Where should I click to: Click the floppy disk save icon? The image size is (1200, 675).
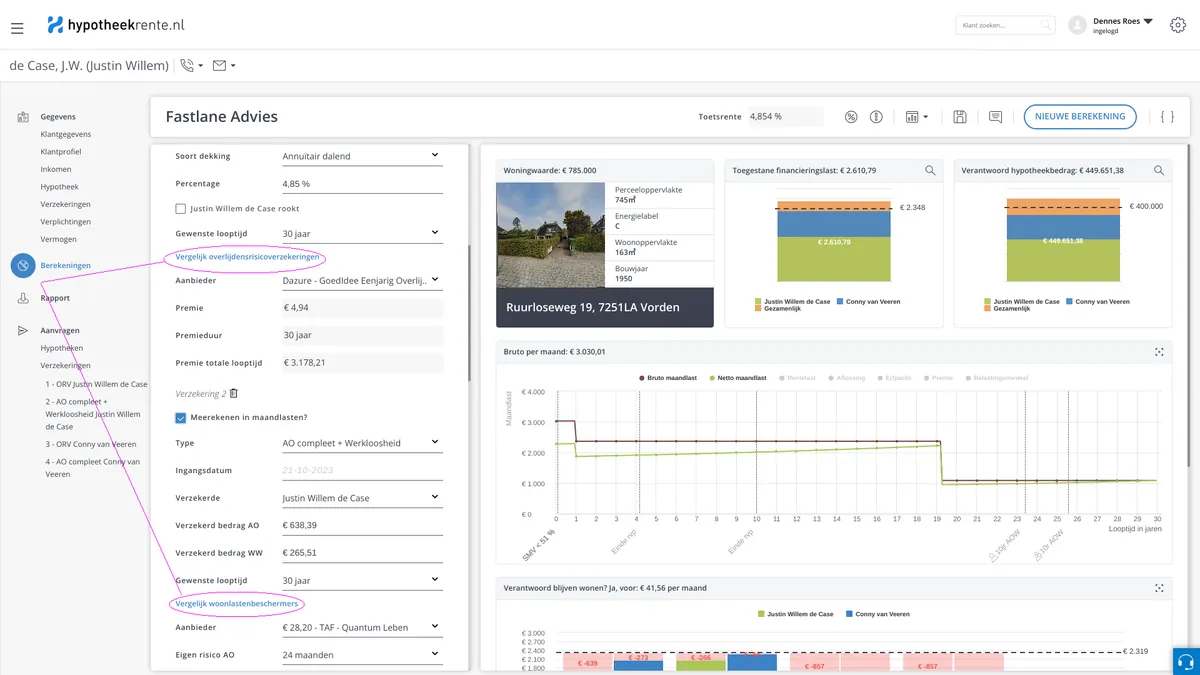pos(960,117)
